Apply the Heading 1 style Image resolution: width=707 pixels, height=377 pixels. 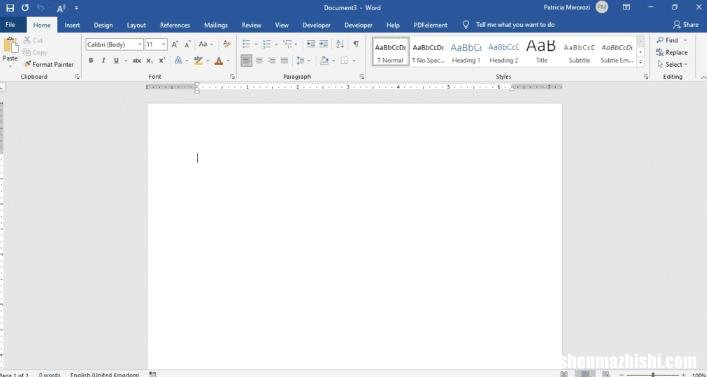[x=466, y=52]
